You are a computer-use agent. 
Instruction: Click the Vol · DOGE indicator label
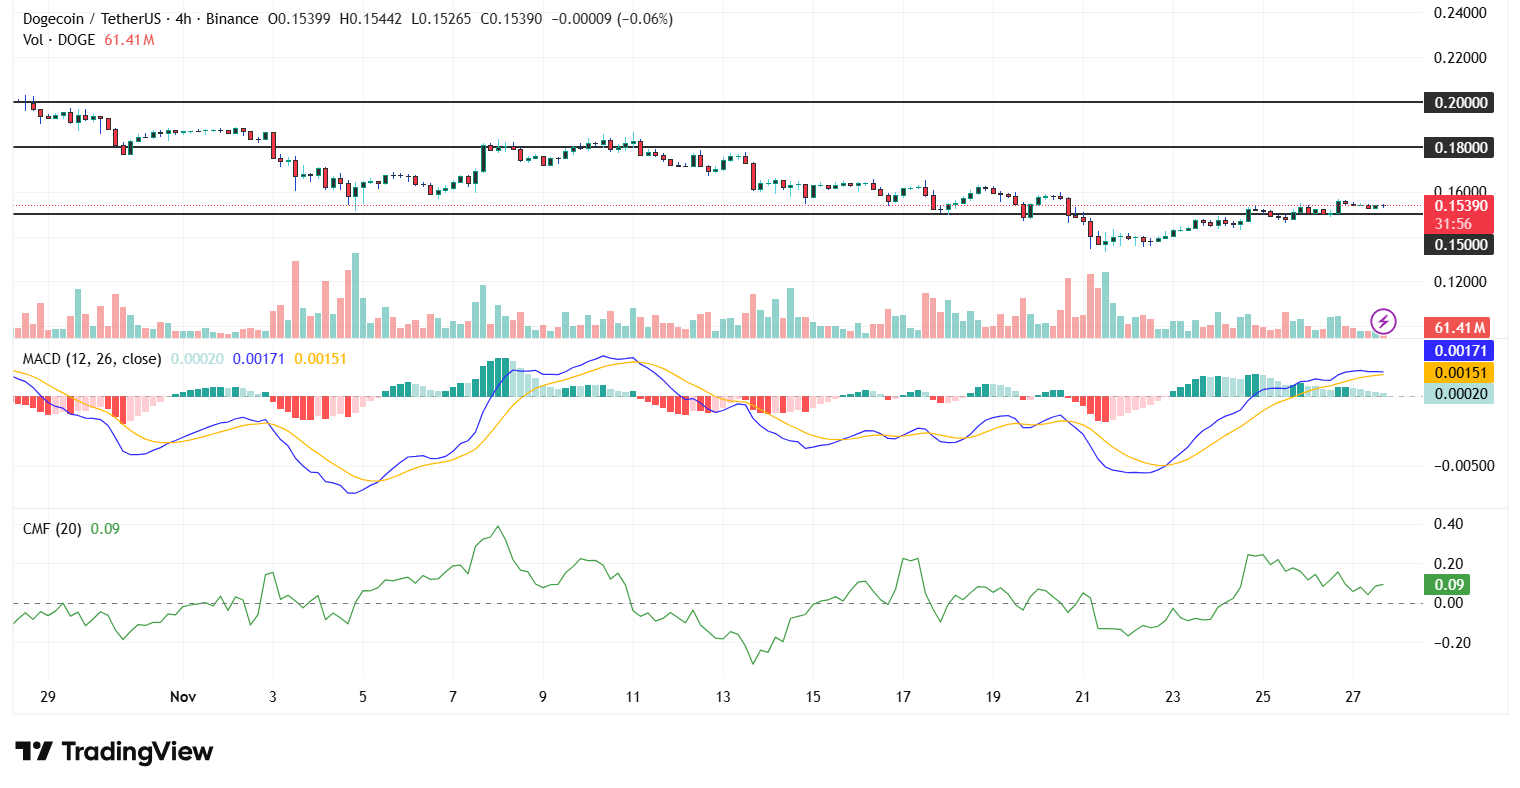click(x=59, y=40)
